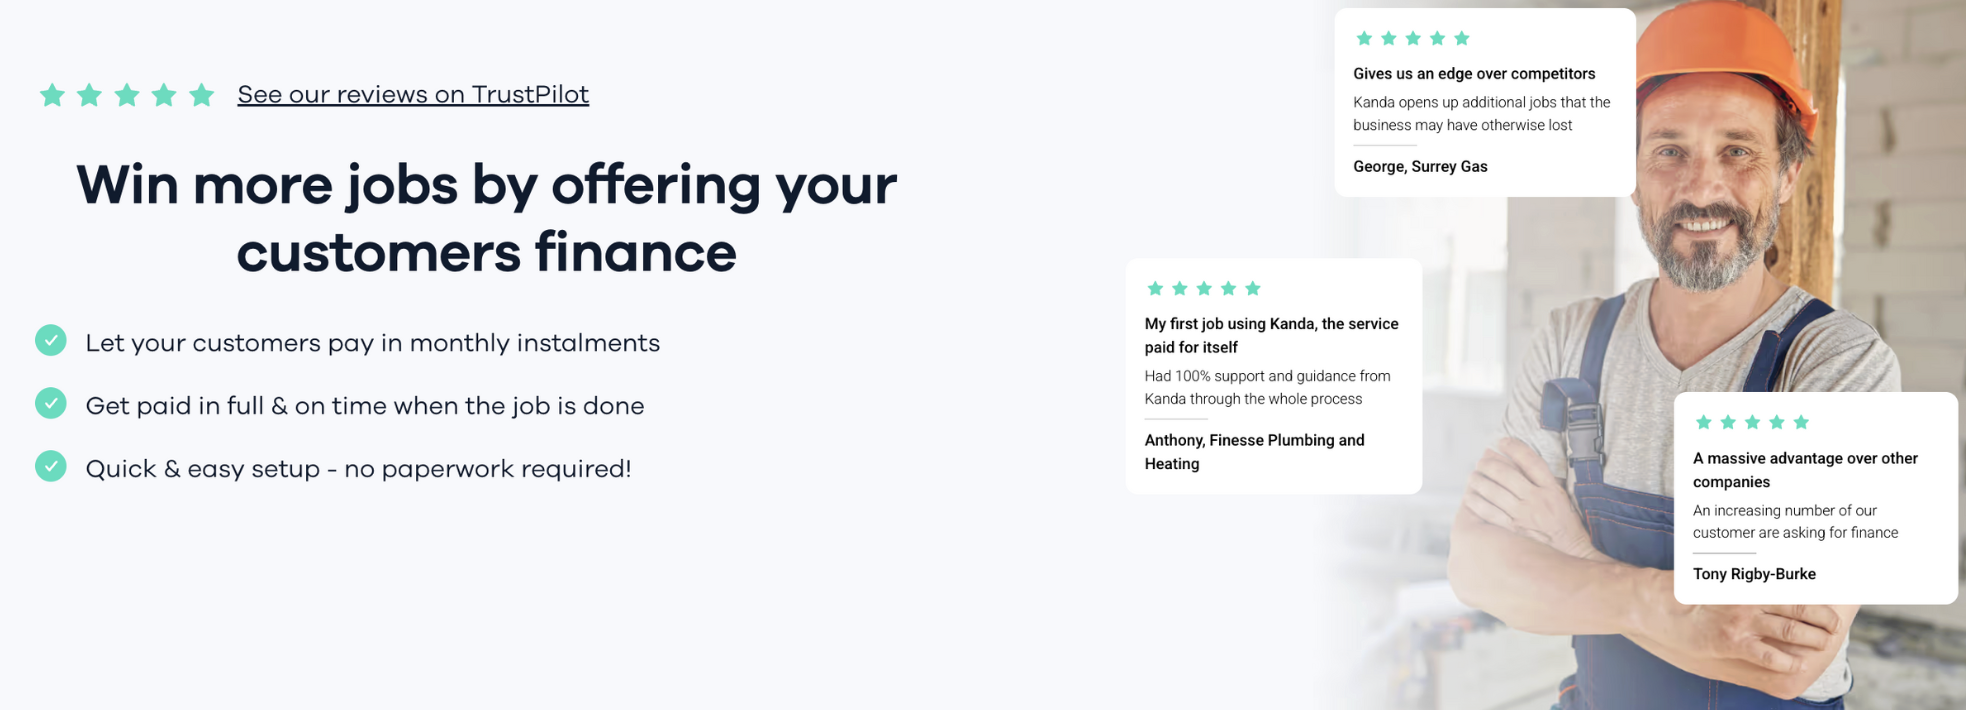The width and height of the screenshot is (1966, 710).
Task: Click the 'Win more jobs' main headline
Action: click(x=487, y=218)
